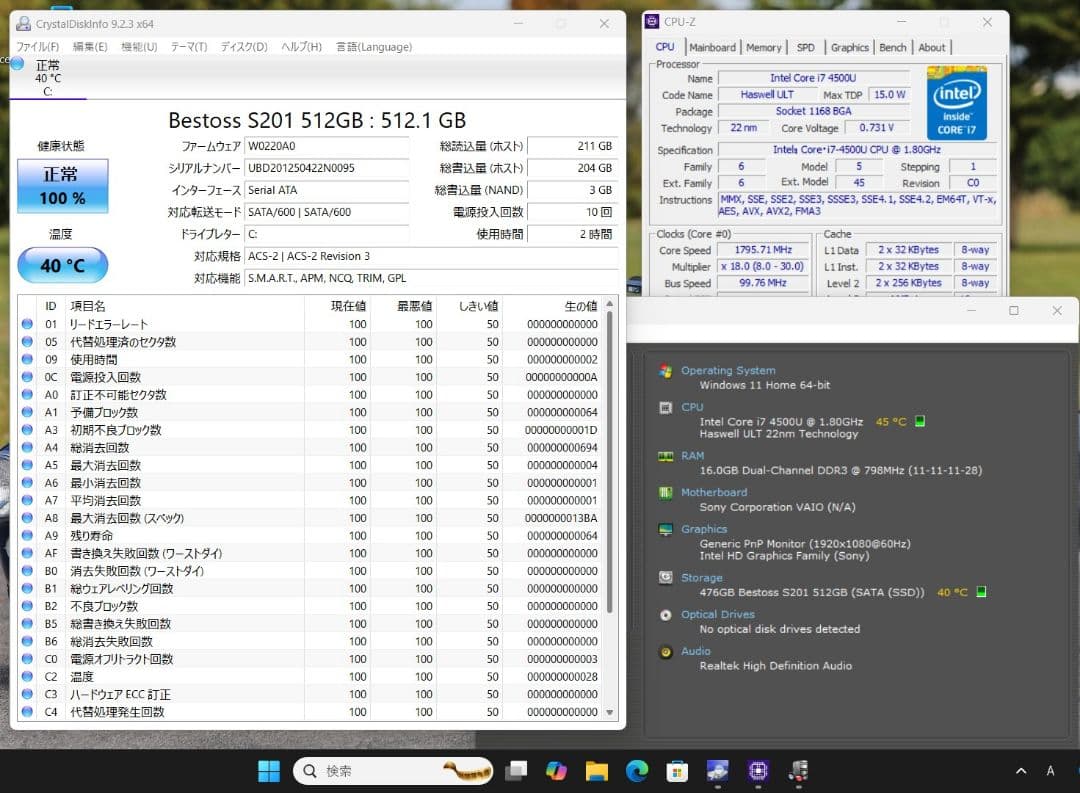Open the Bench tab in CPU-Z
The width and height of the screenshot is (1080, 793).
pos(893,47)
